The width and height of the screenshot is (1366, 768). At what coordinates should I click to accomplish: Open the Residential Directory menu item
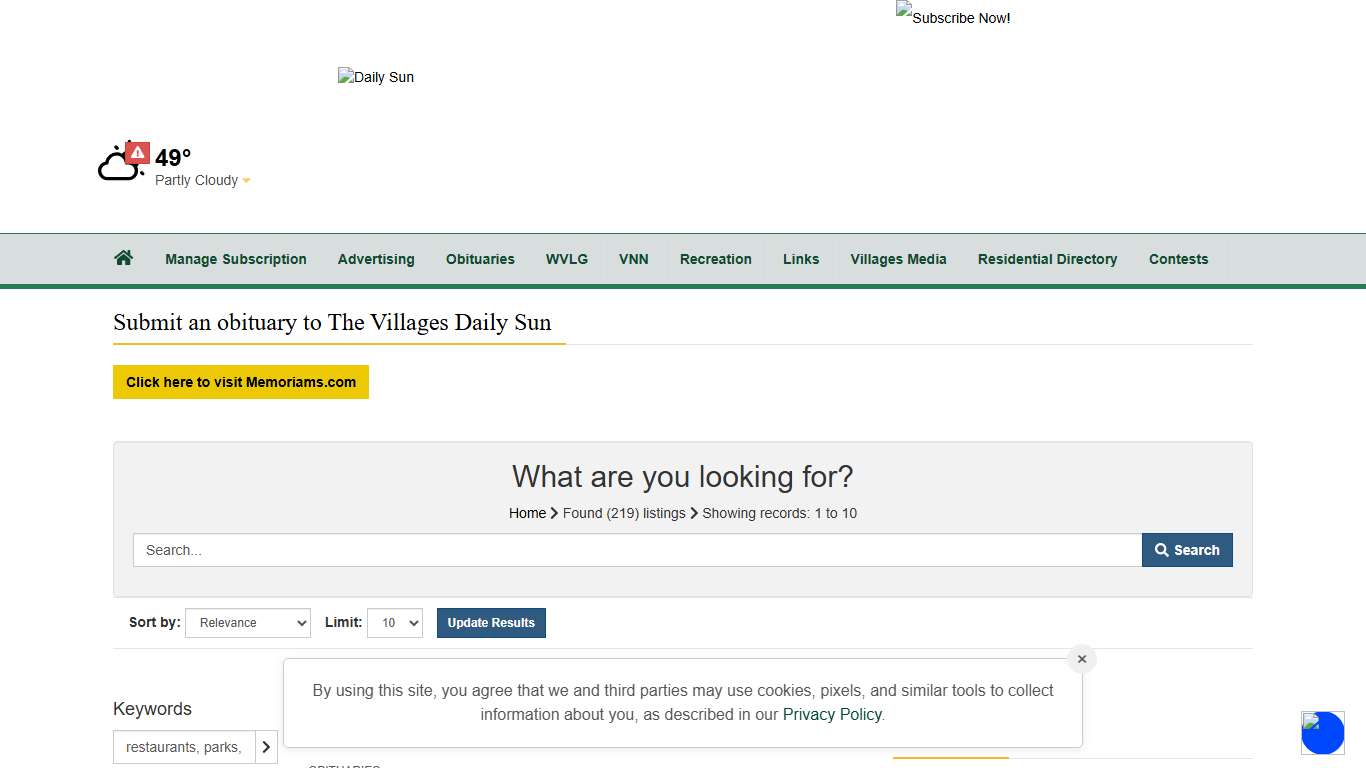1047,259
